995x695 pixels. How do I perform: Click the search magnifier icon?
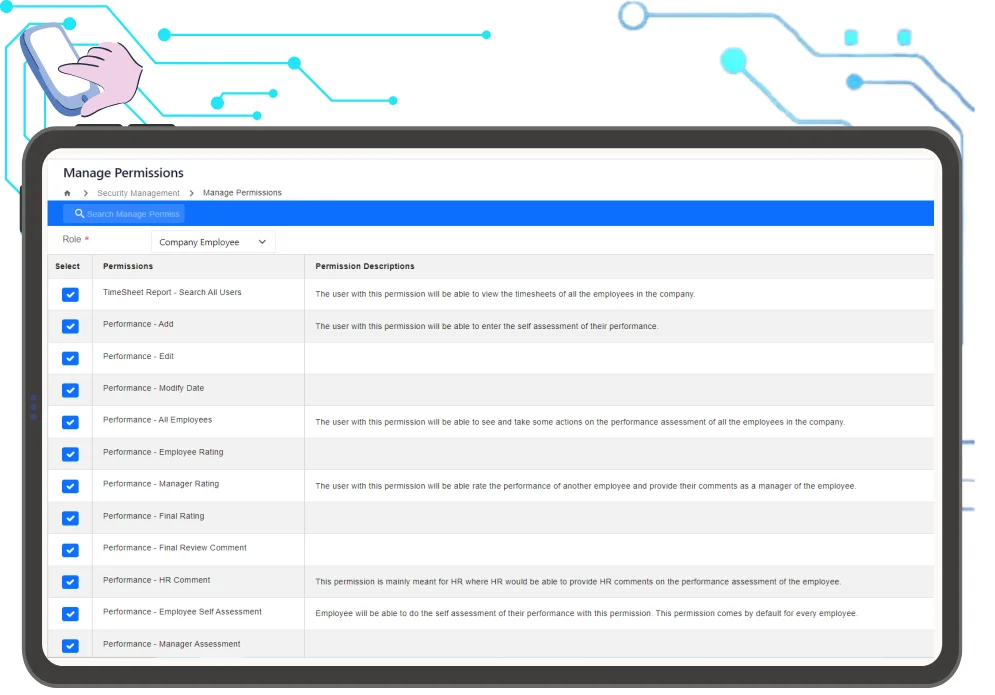point(79,214)
